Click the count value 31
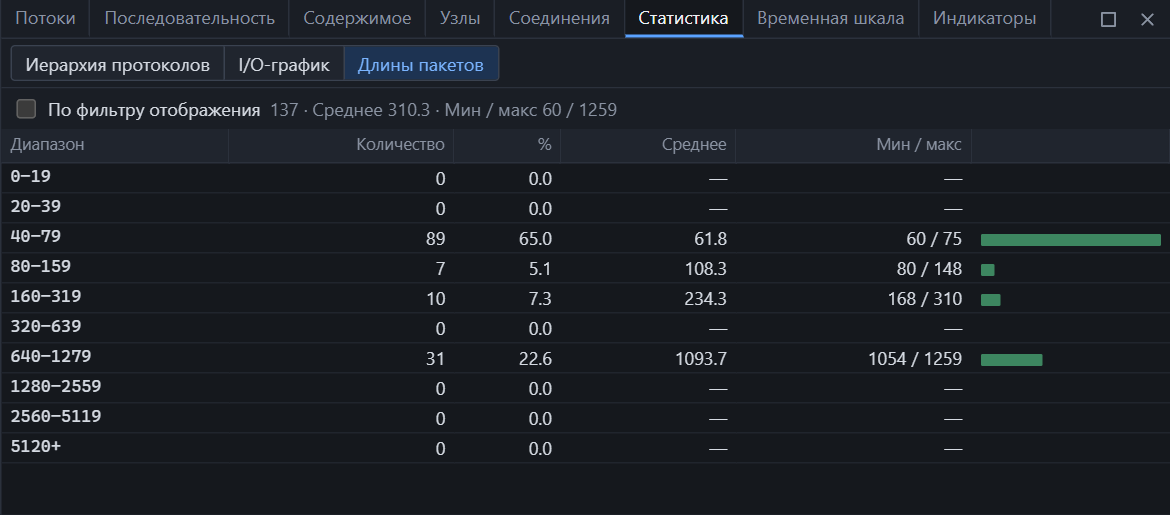This screenshot has height=515, width=1170. pyautogui.click(x=436, y=359)
